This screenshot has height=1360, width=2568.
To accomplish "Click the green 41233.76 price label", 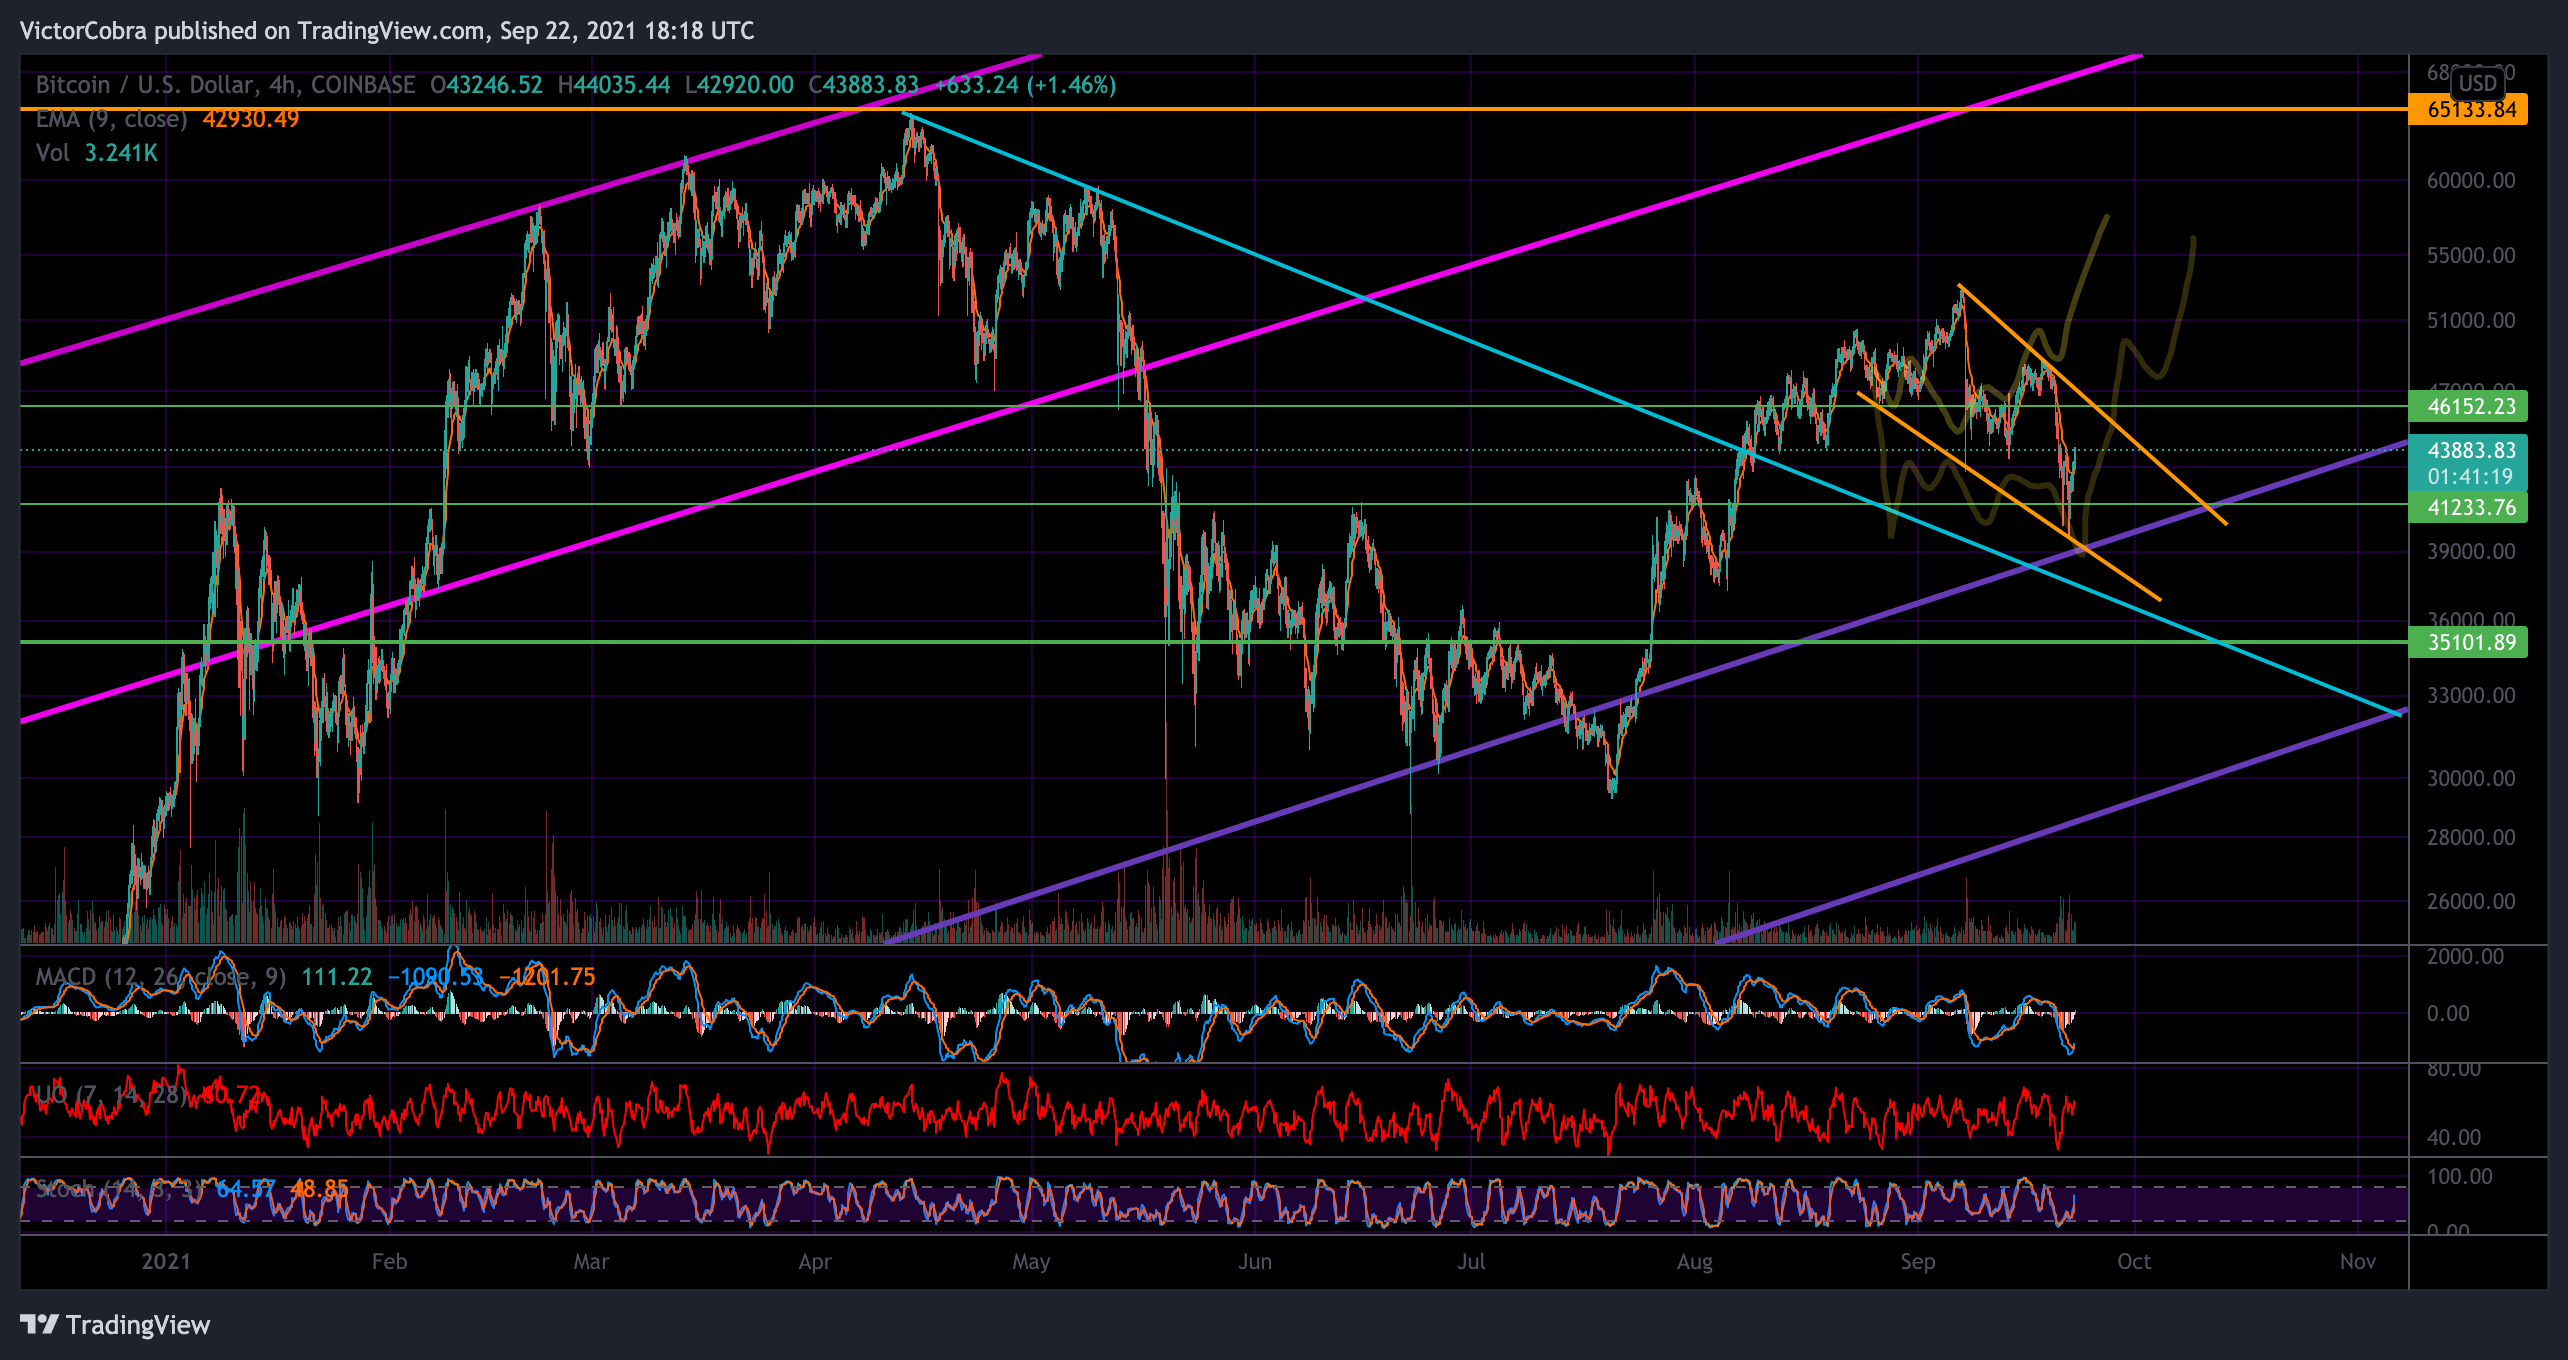I will pos(2468,508).
